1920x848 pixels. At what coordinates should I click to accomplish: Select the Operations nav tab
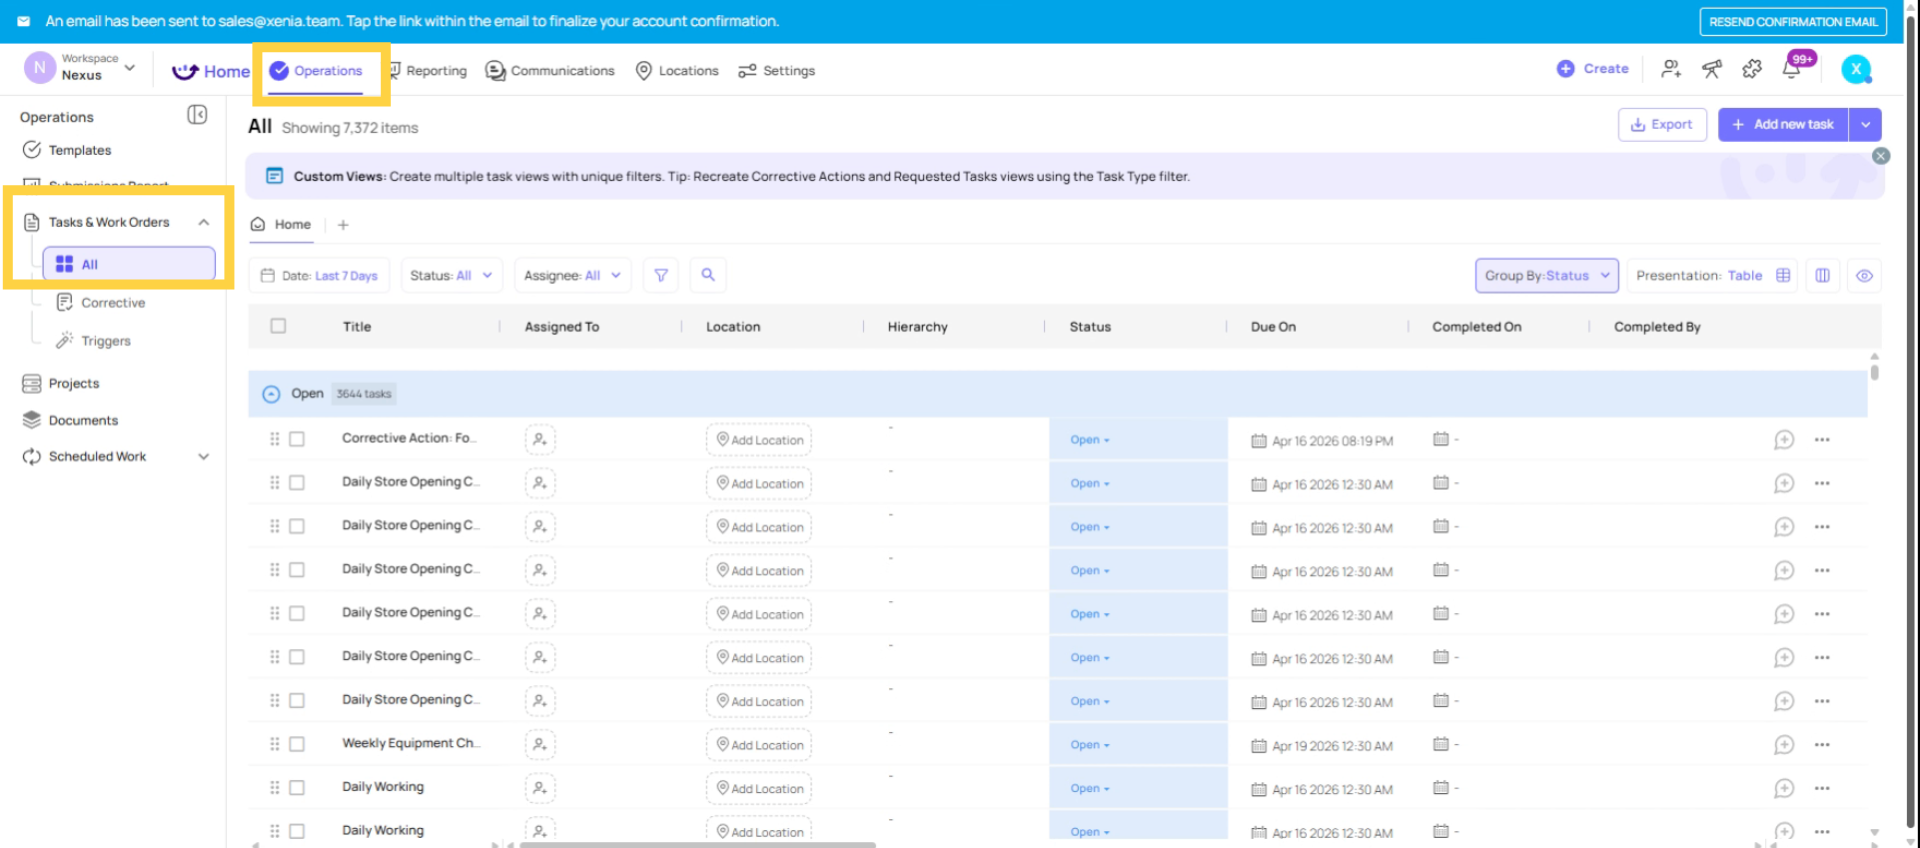tap(316, 71)
